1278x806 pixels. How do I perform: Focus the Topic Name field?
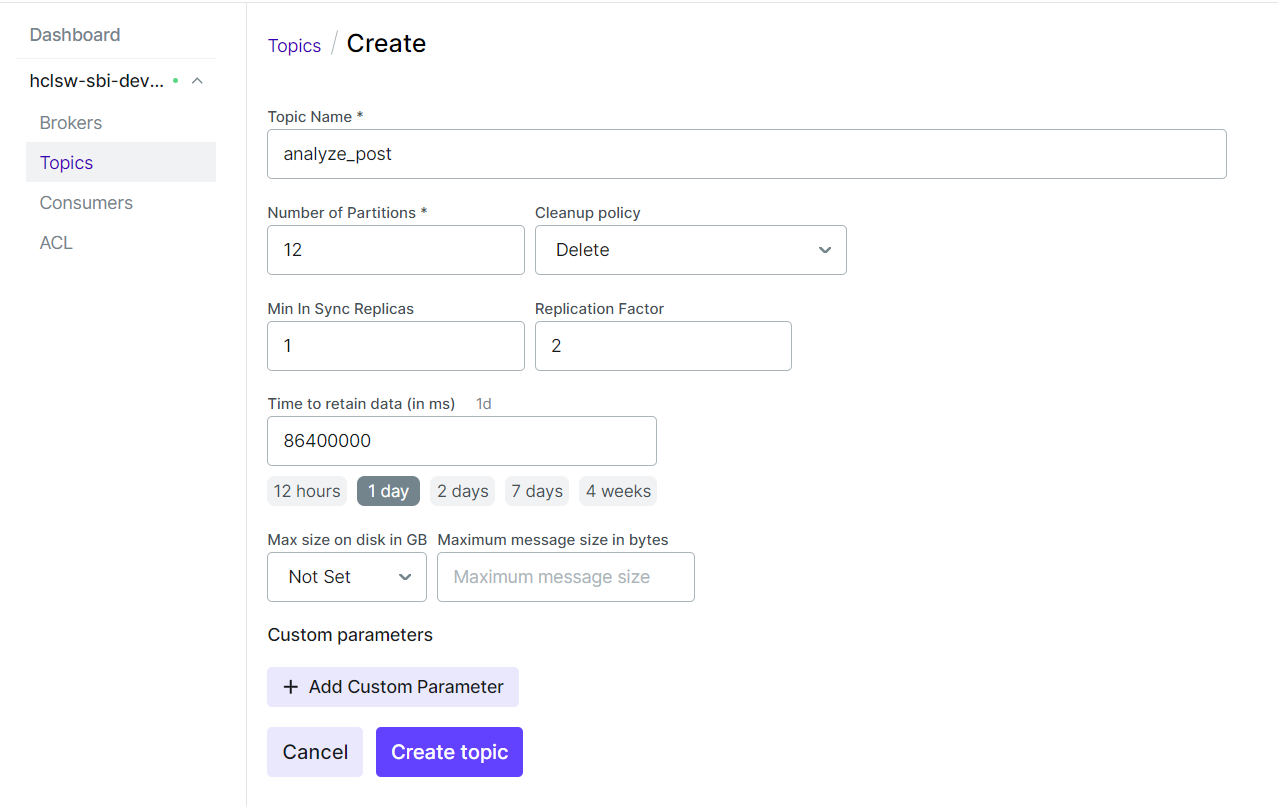[x=746, y=154]
